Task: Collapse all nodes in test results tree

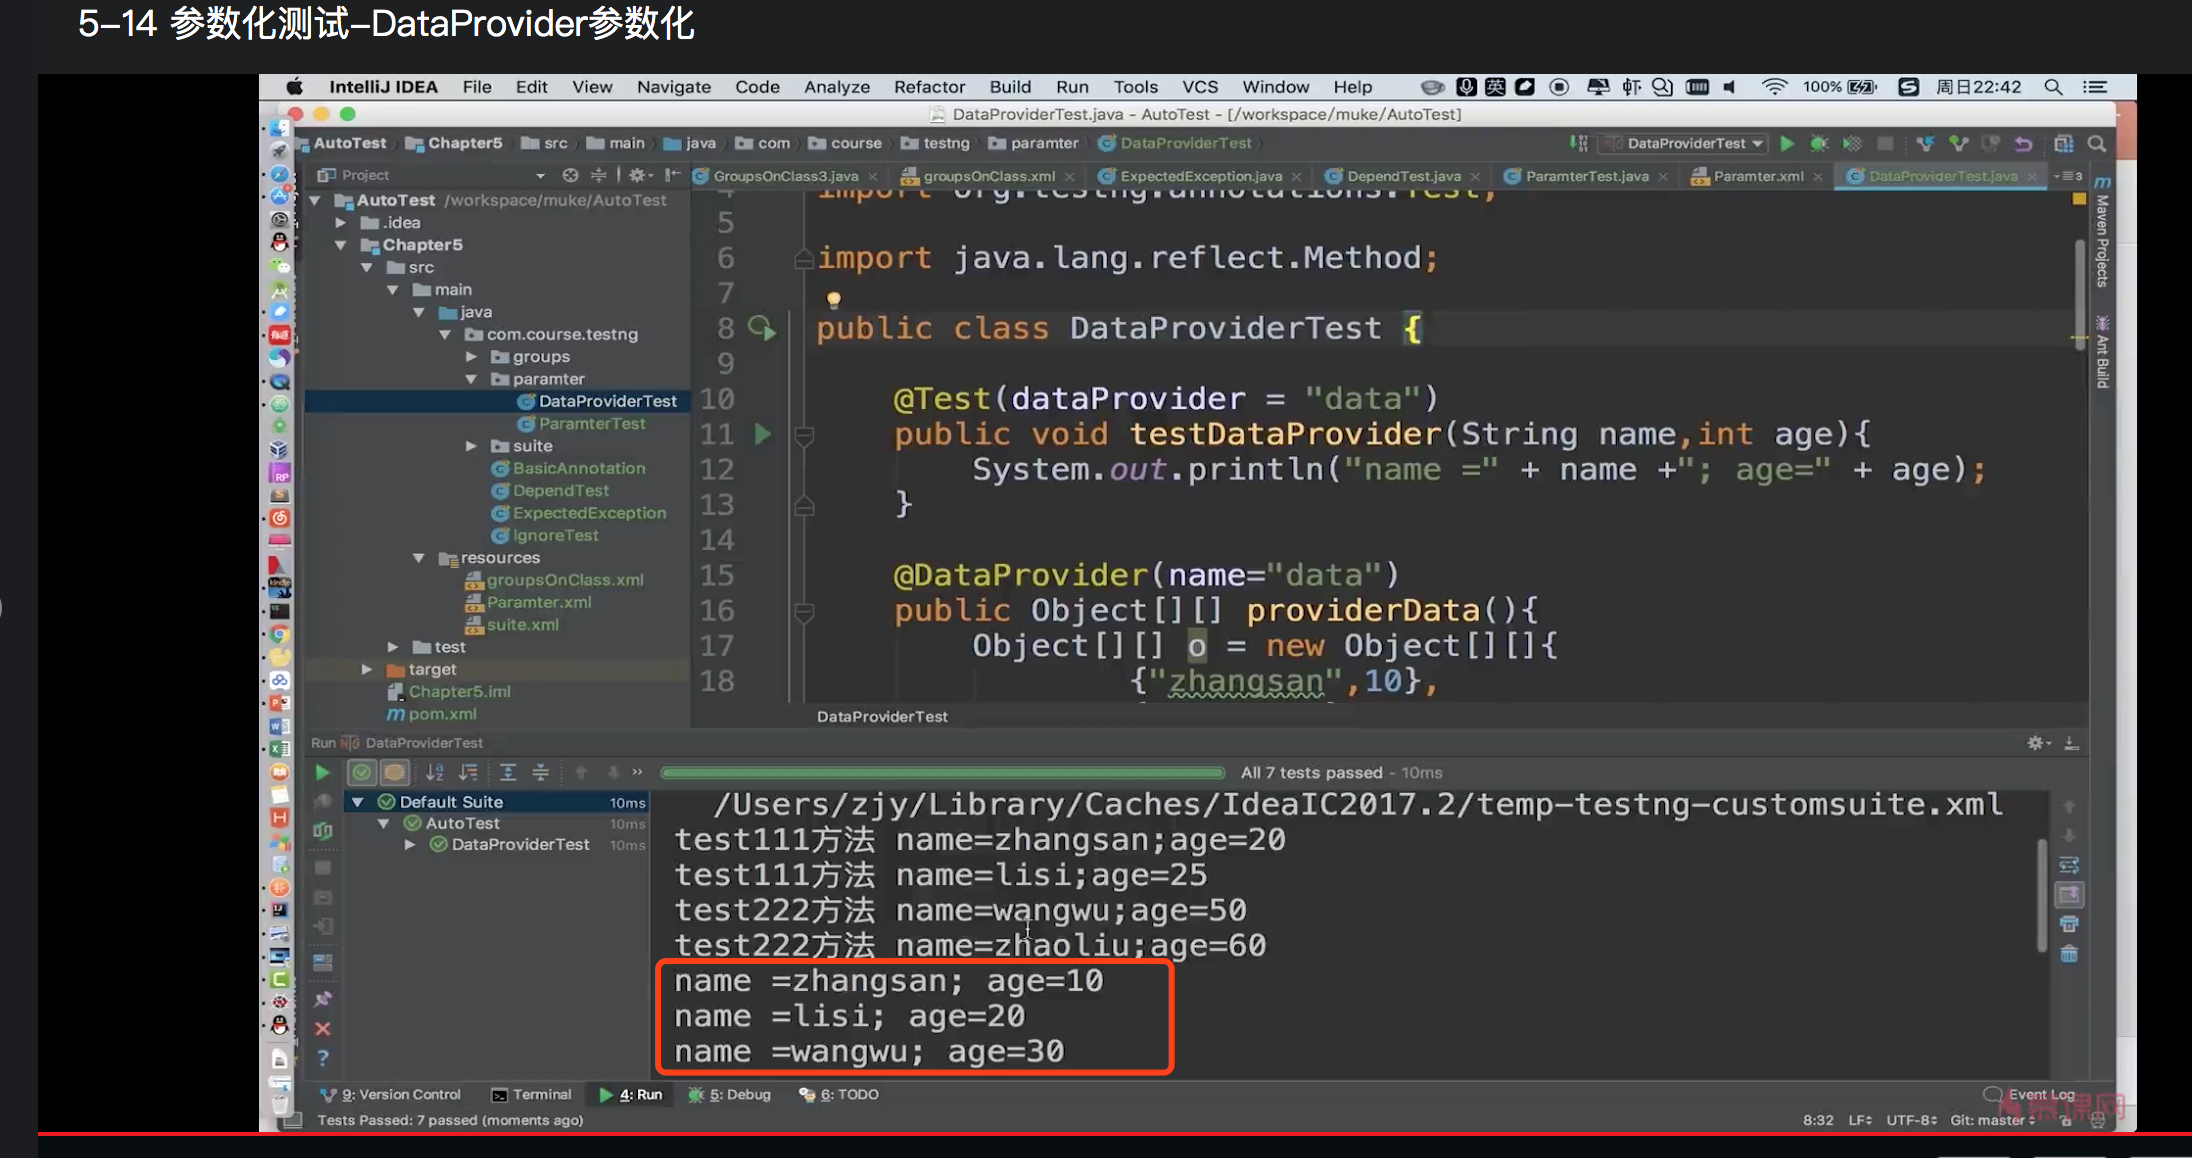Action: click(540, 772)
